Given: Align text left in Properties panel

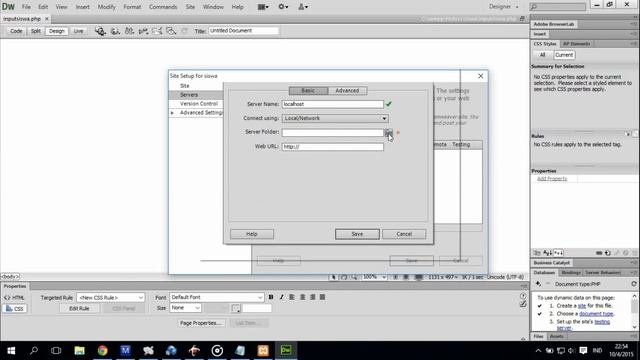Looking at the screenshot, I should [x=292, y=297].
